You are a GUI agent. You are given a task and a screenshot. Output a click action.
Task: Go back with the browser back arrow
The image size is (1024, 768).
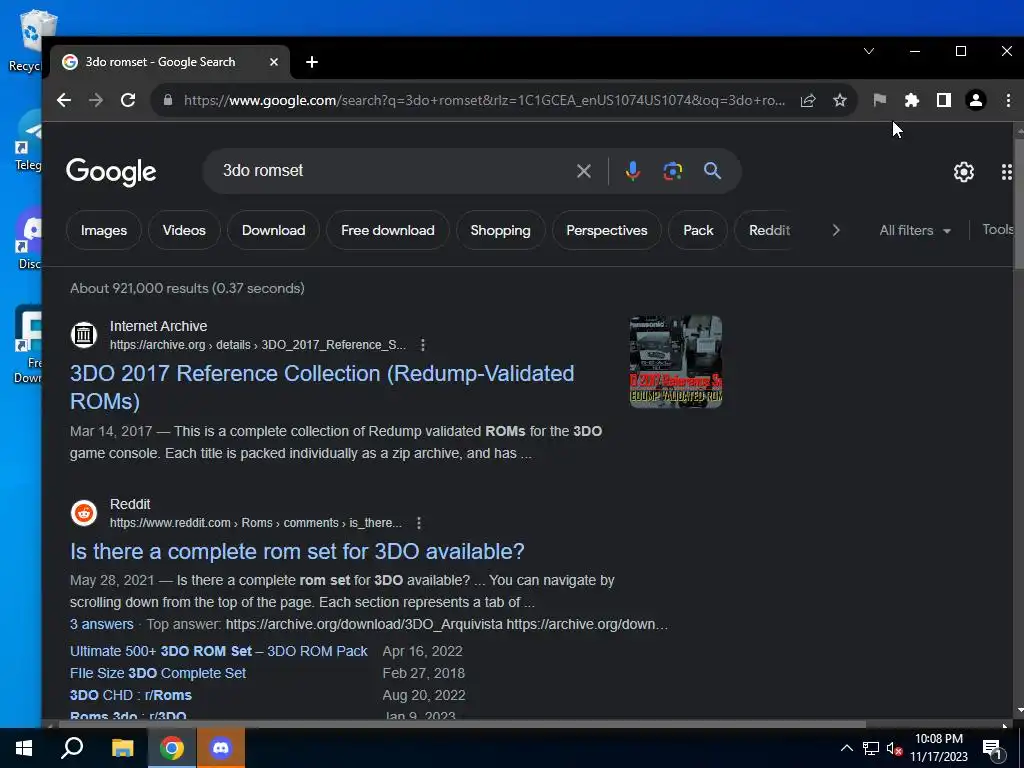pyautogui.click(x=64, y=100)
